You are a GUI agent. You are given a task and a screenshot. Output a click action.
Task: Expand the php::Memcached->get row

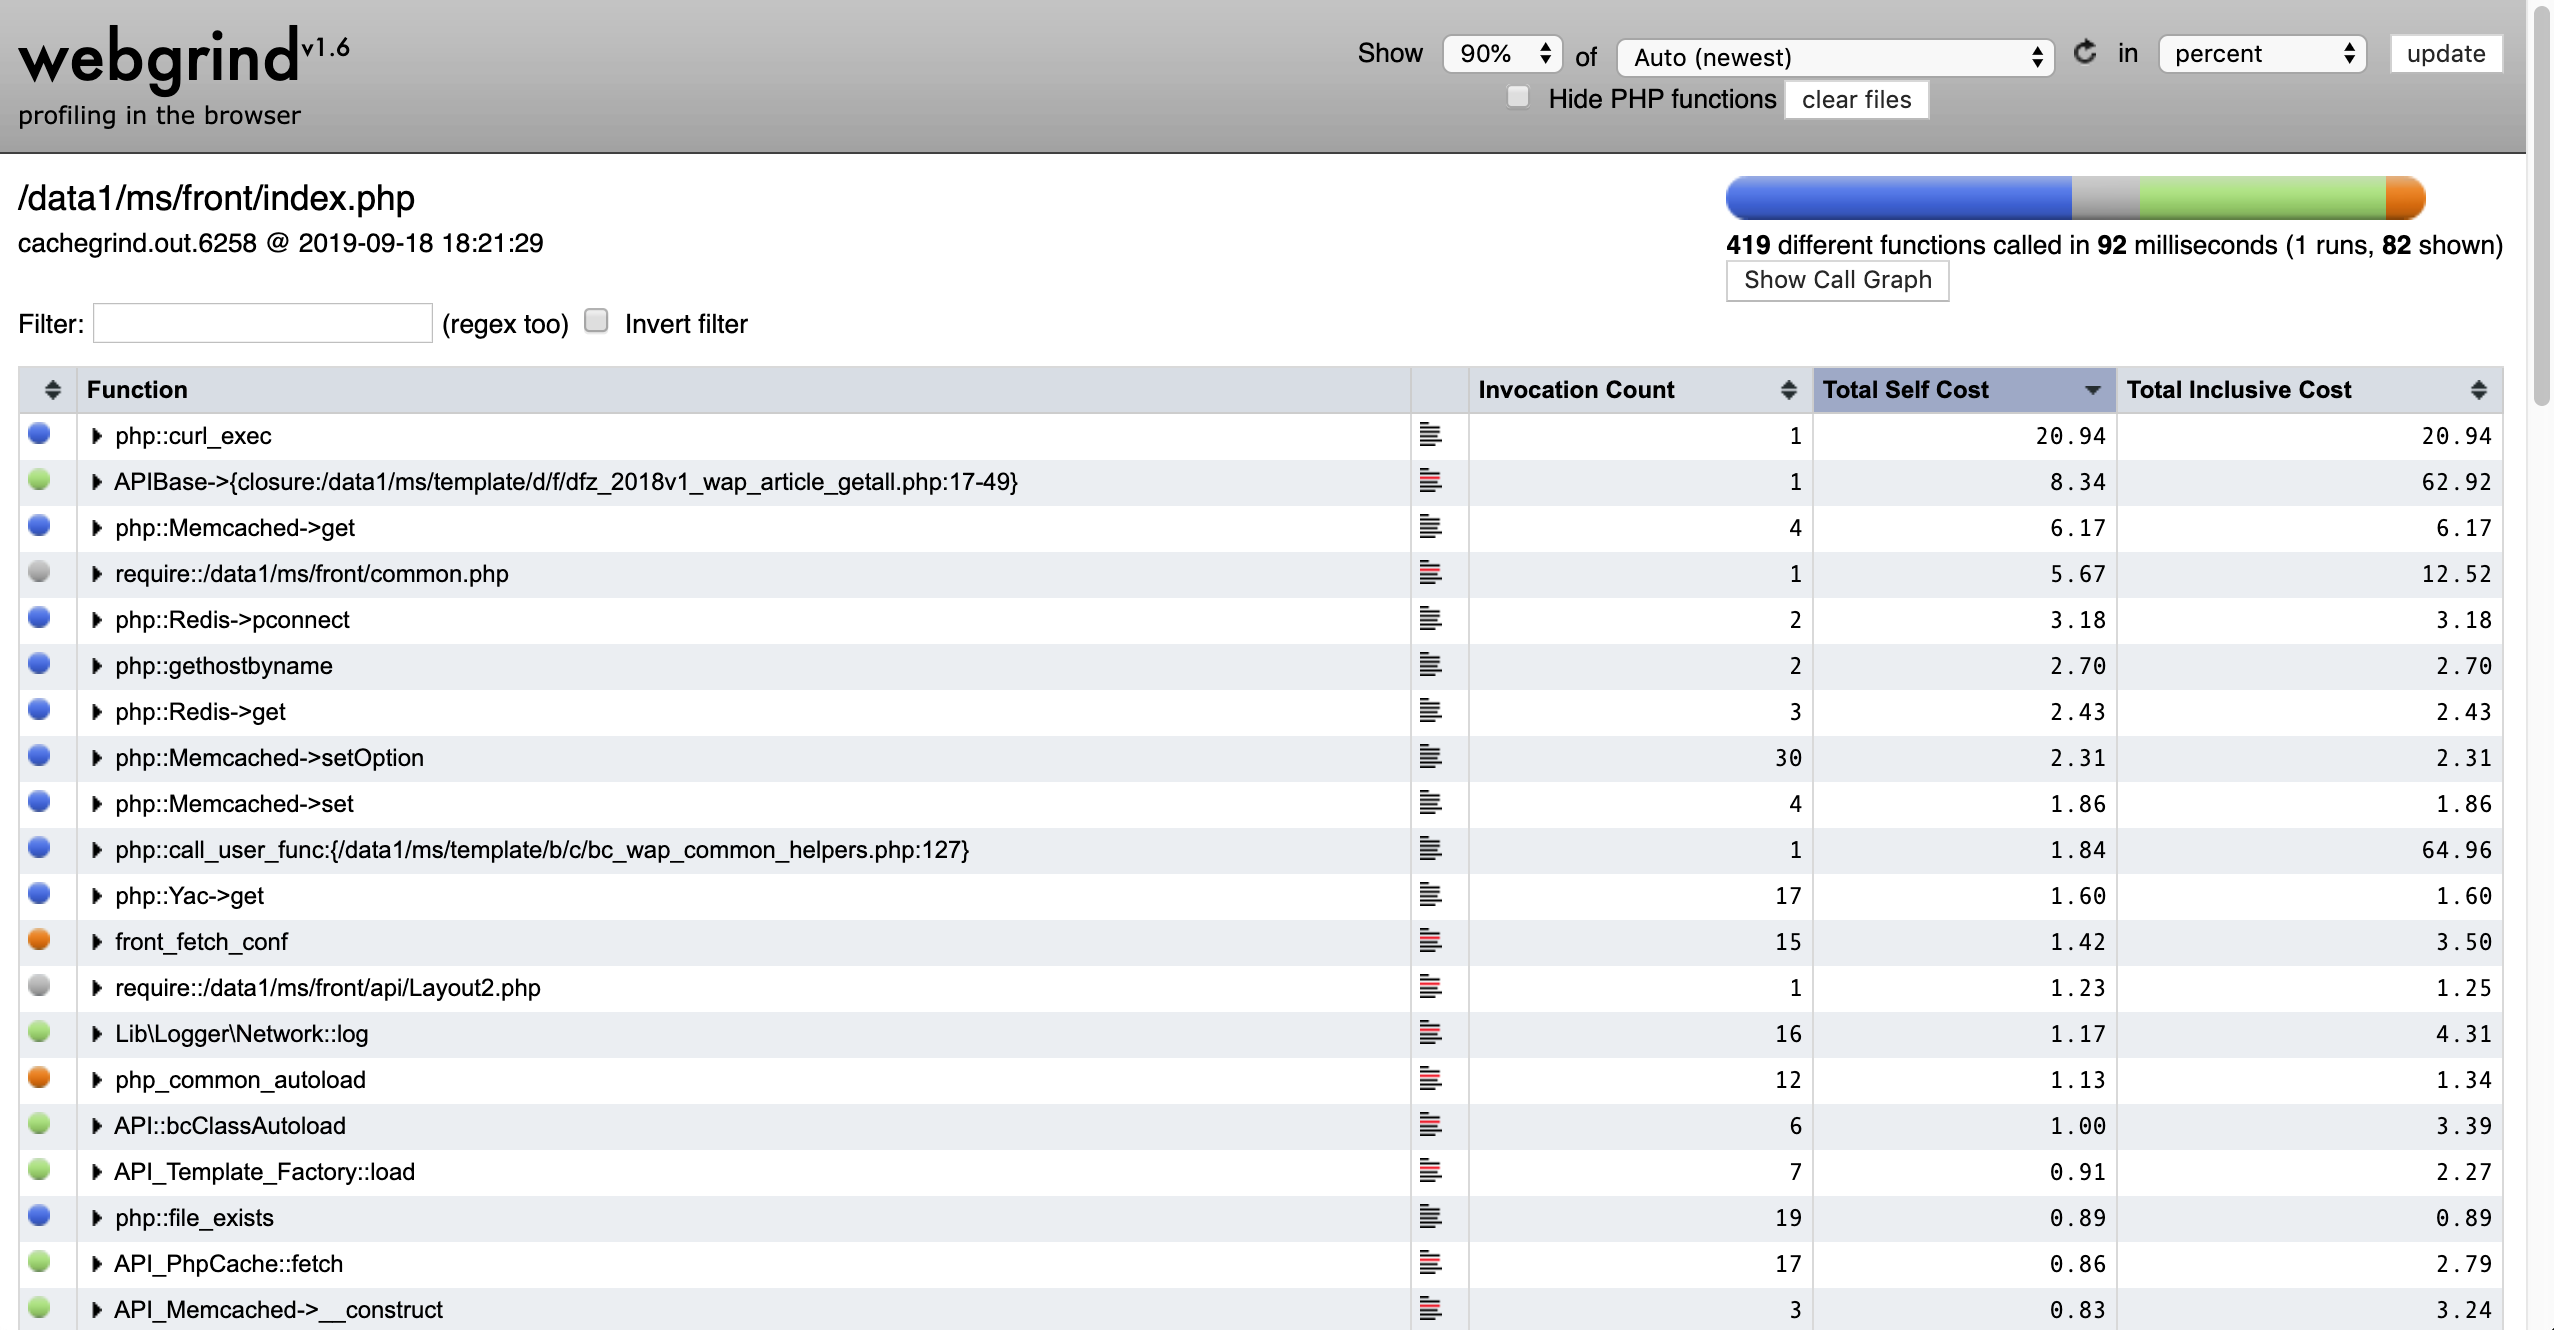coord(97,528)
